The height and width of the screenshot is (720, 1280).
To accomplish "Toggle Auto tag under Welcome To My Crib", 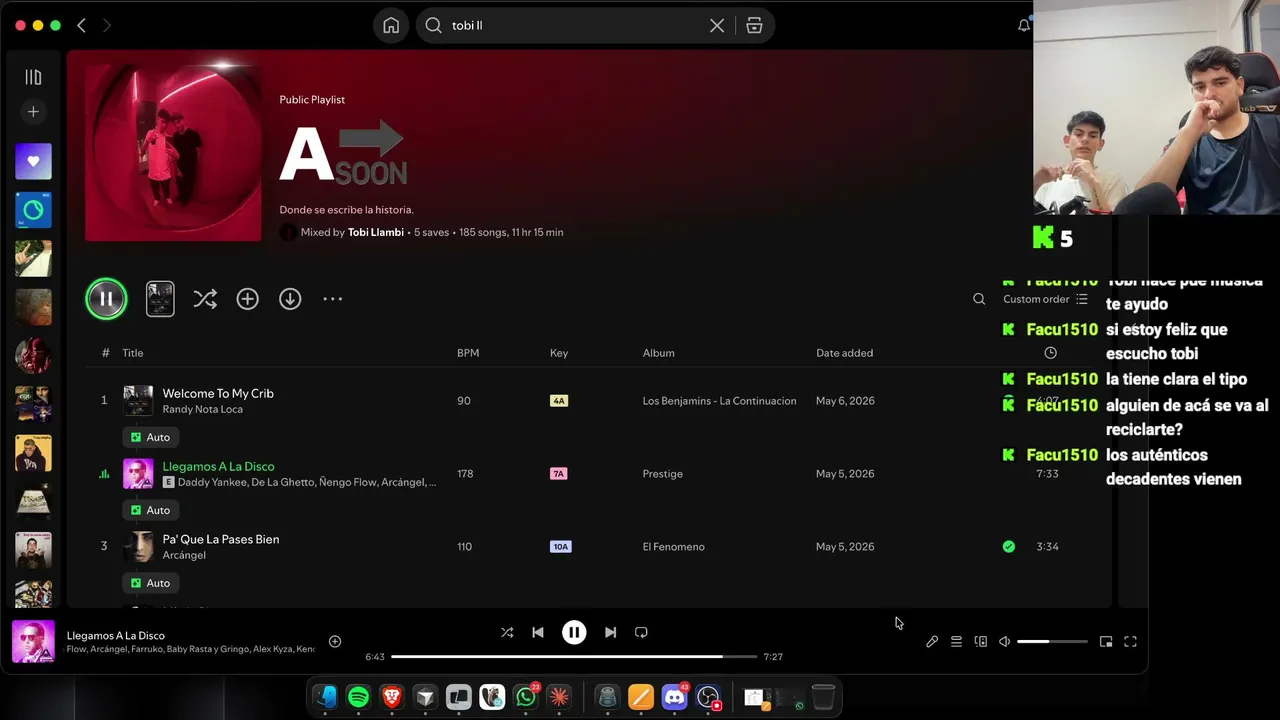I will click(150, 437).
